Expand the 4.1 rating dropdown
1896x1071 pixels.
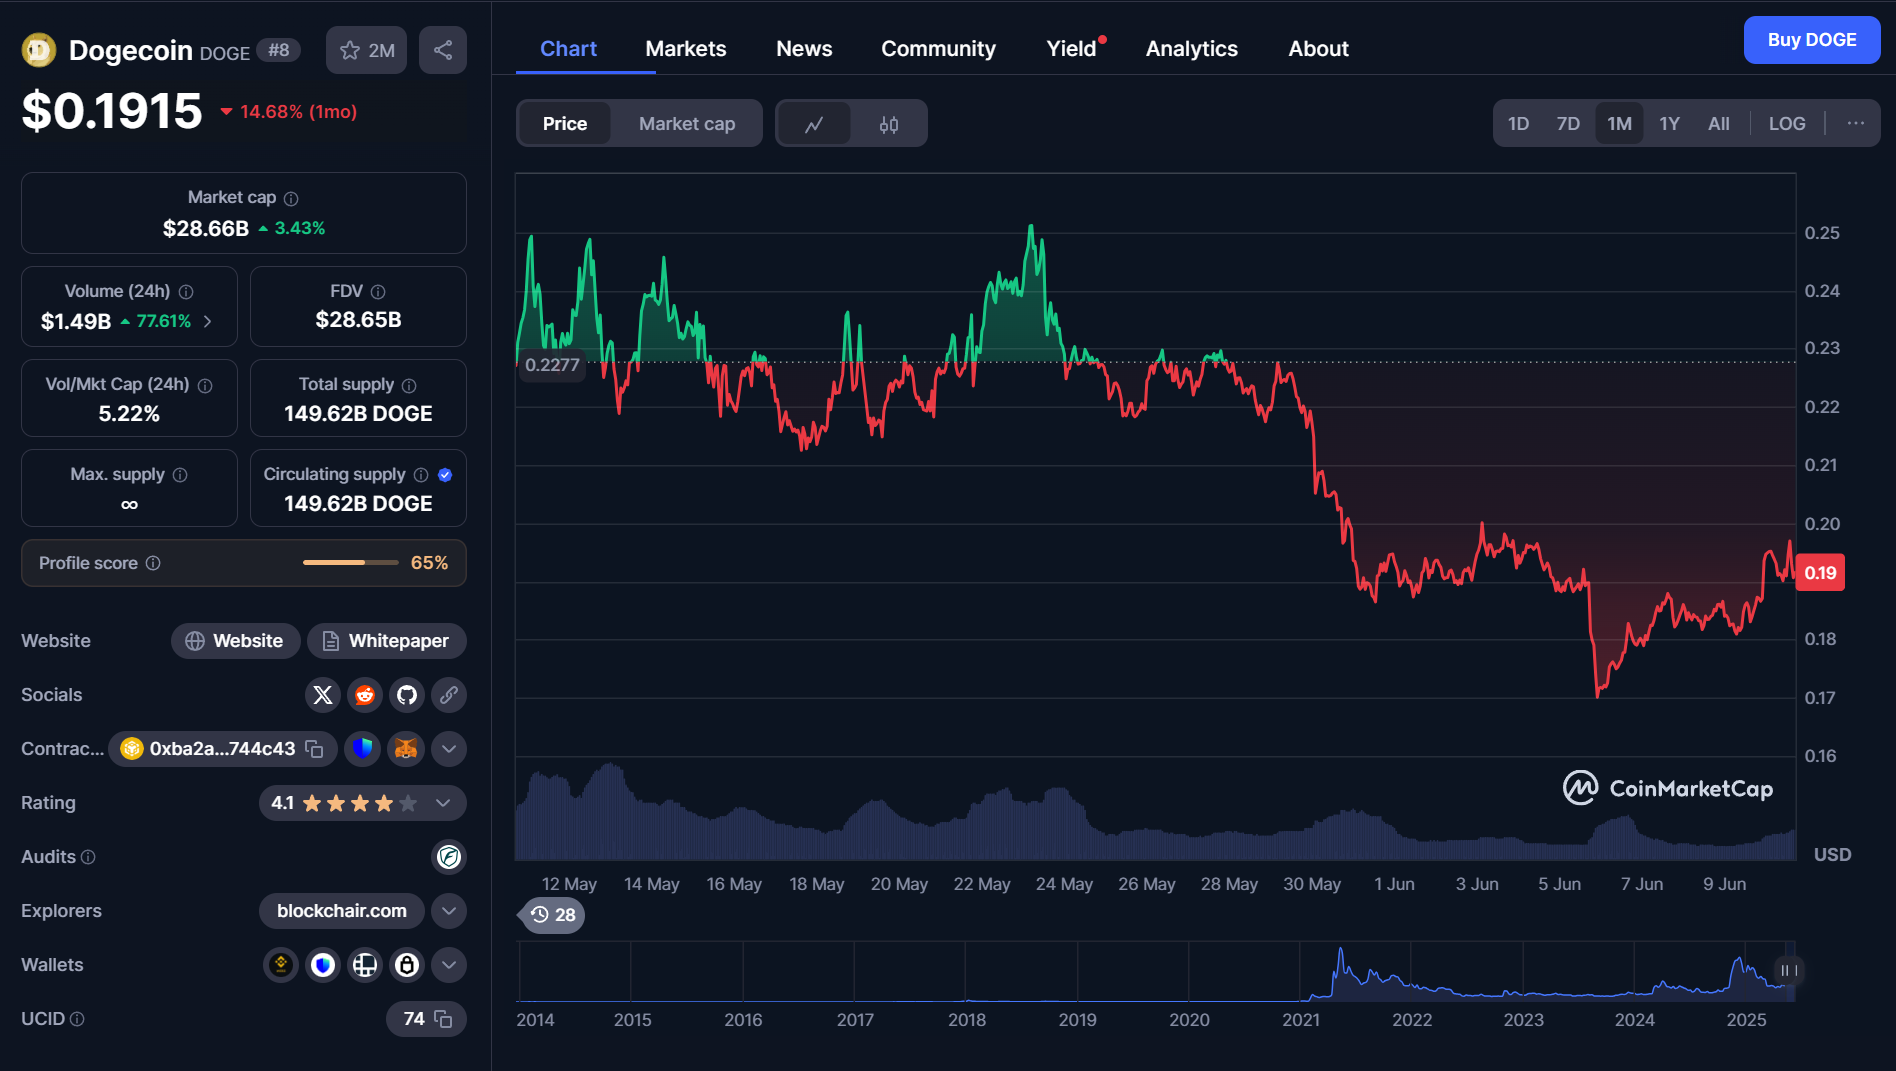pyautogui.click(x=443, y=803)
